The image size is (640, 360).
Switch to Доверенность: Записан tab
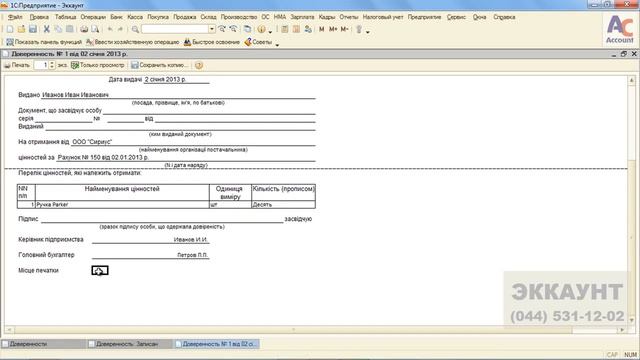(x=129, y=344)
